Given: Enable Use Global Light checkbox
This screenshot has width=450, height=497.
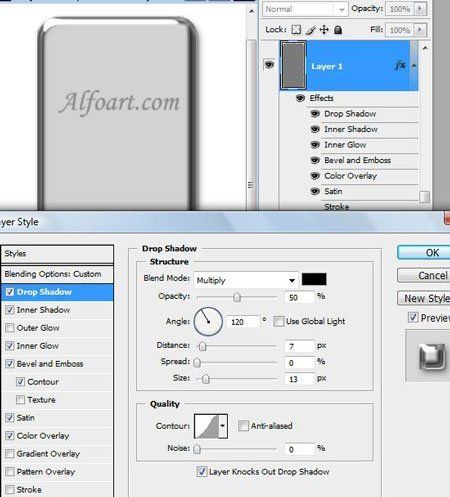Looking at the screenshot, I should (x=278, y=321).
